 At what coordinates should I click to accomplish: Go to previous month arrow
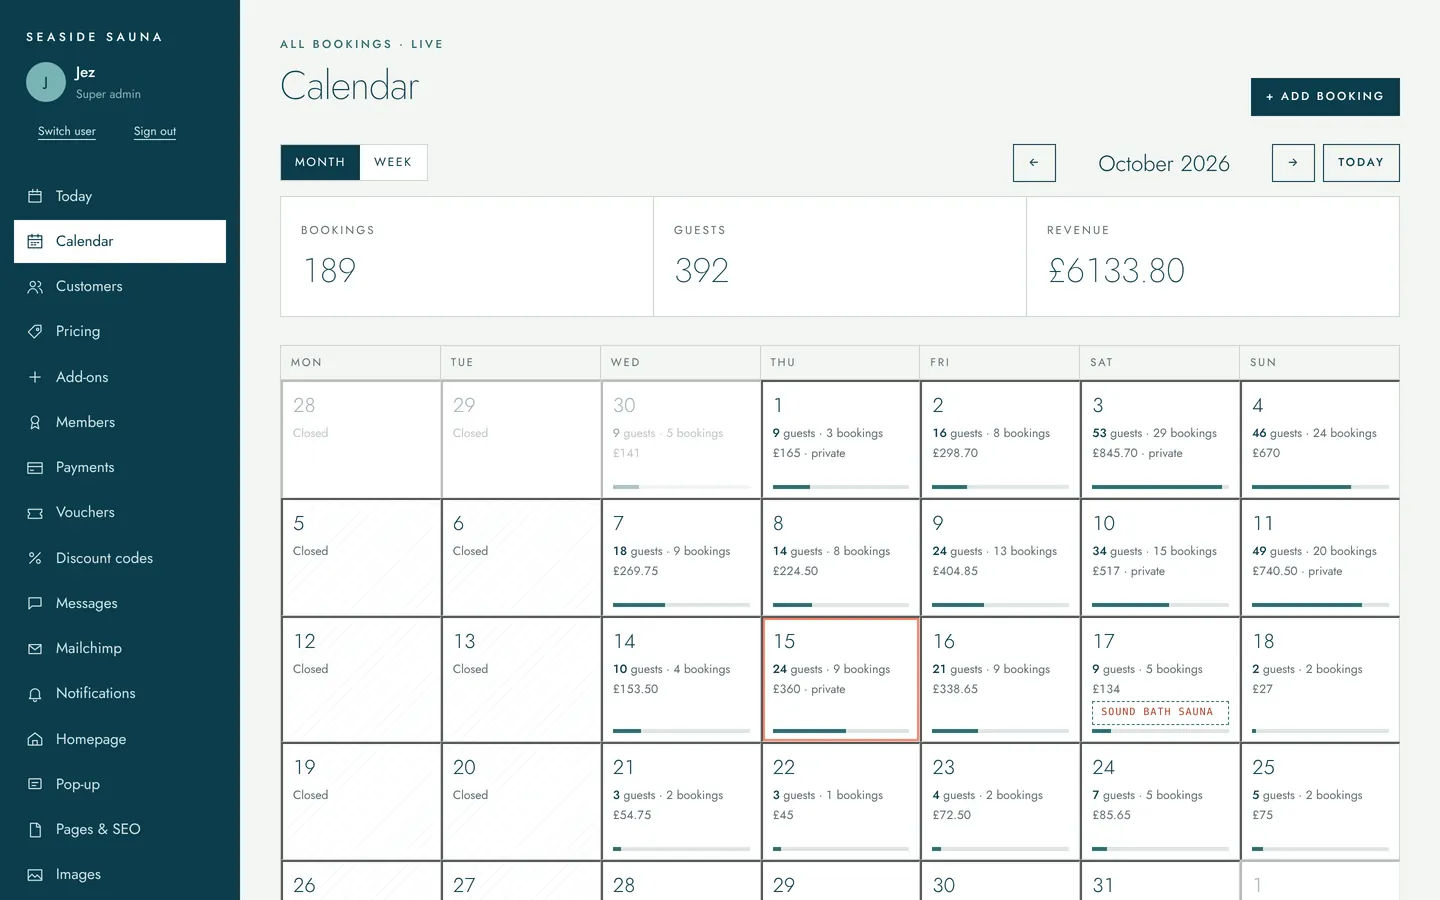tap(1034, 163)
